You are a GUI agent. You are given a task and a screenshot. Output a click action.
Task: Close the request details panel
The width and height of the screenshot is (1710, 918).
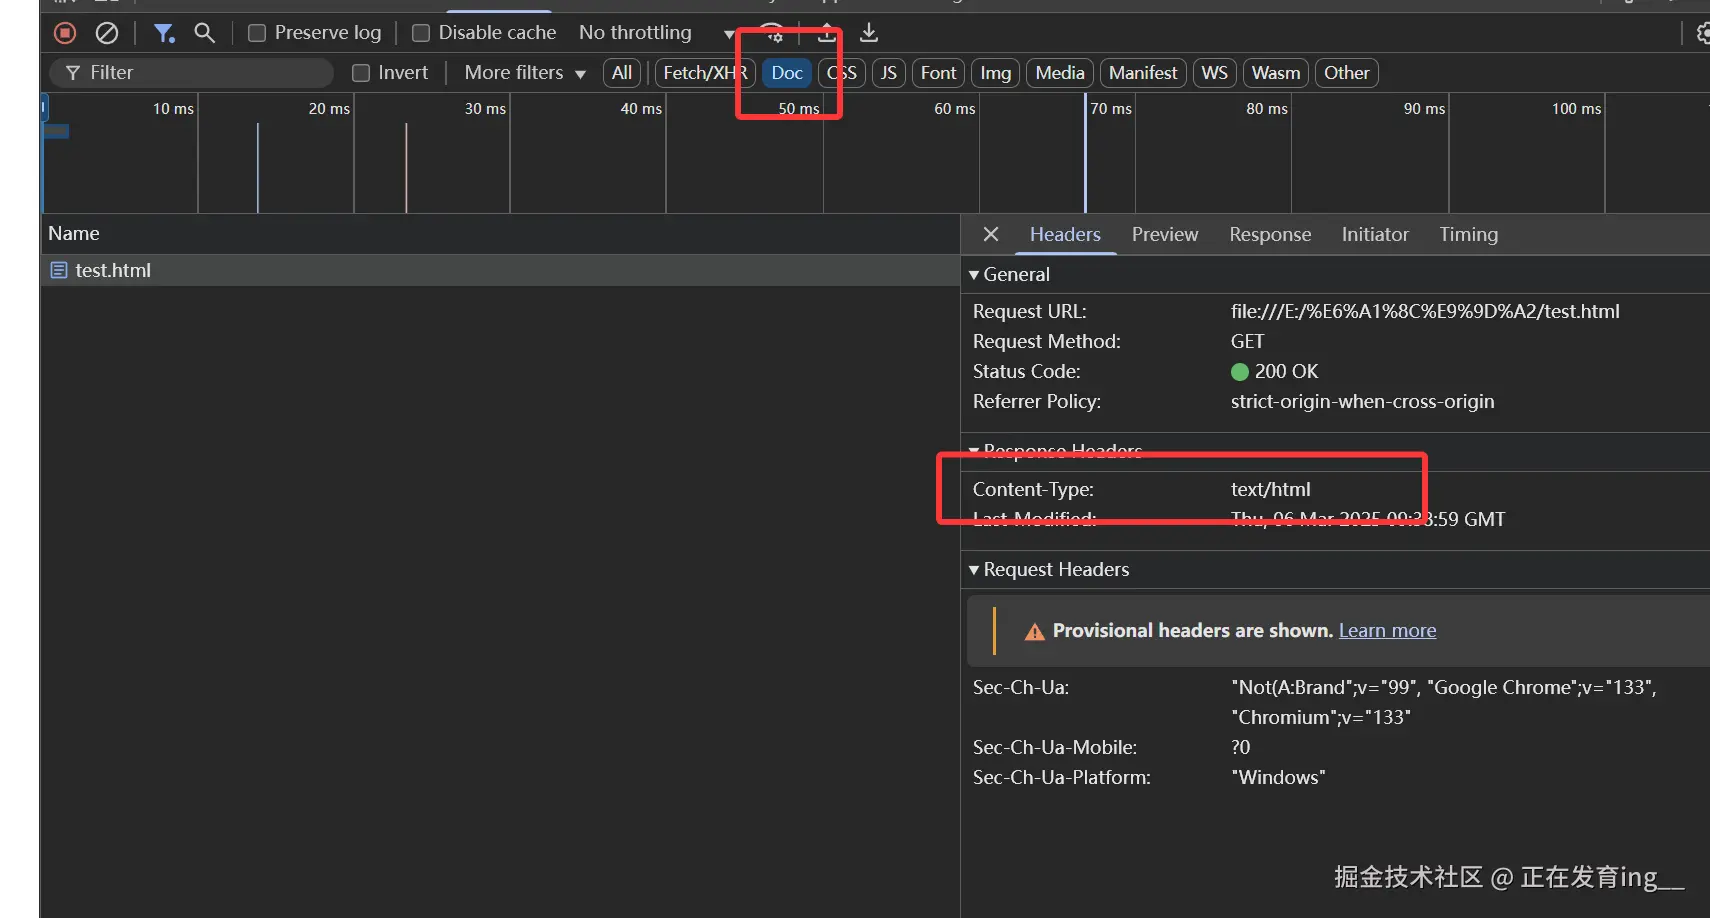(x=991, y=234)
